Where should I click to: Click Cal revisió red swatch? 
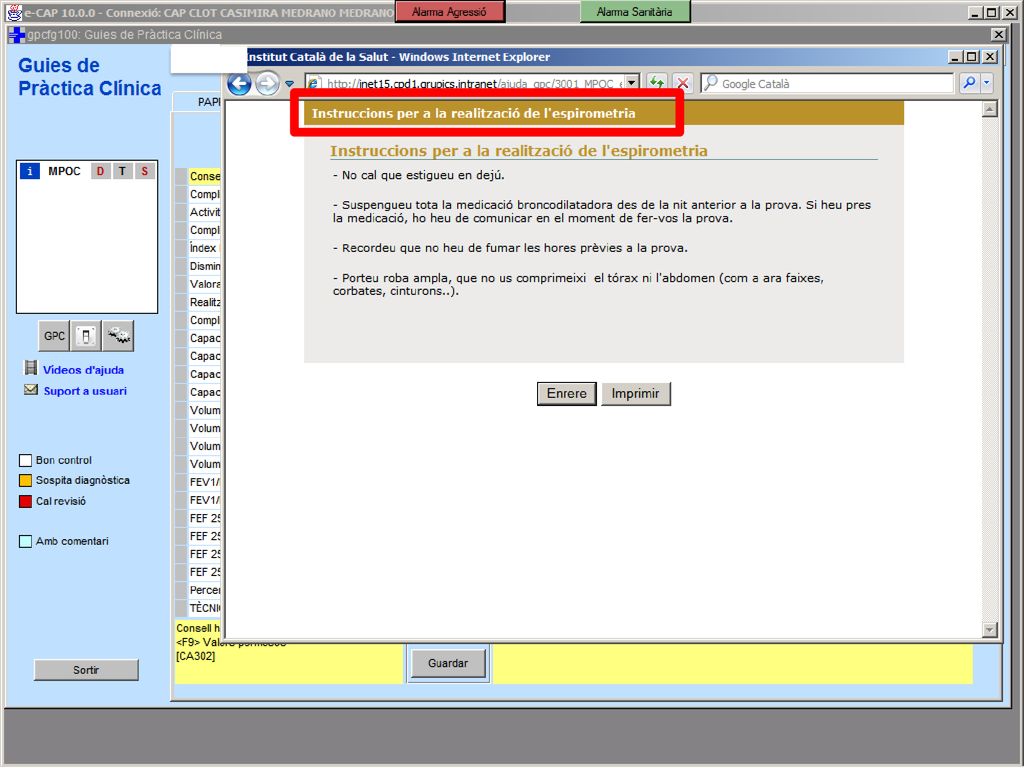click(25, 502)
